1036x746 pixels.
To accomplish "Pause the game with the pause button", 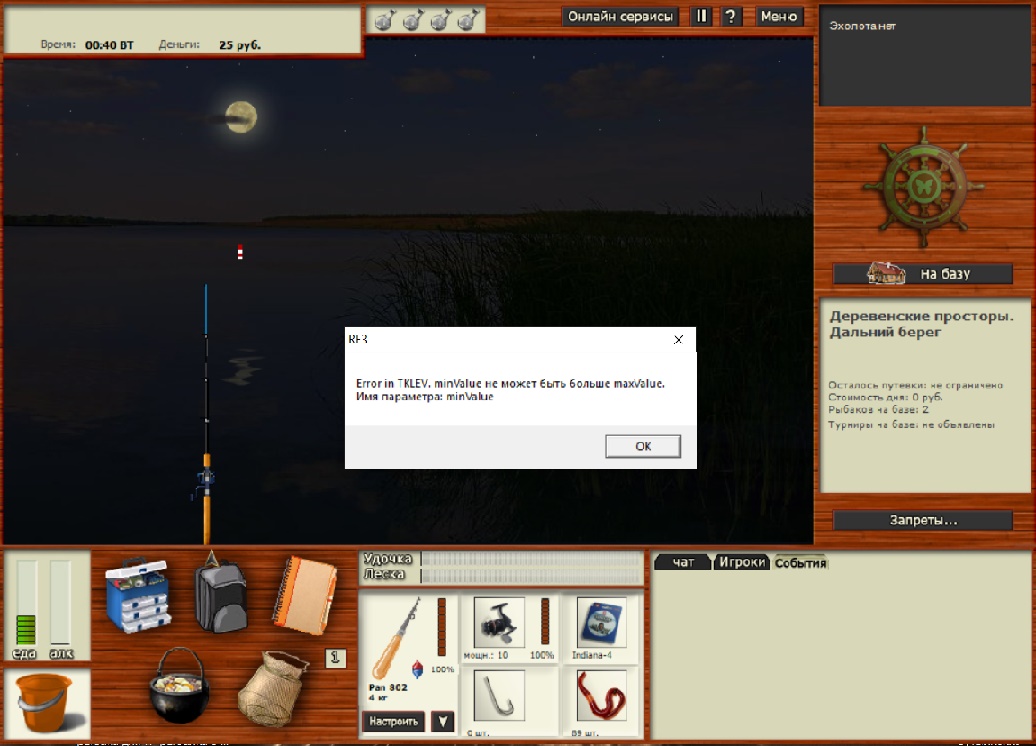I will point(701,17).
